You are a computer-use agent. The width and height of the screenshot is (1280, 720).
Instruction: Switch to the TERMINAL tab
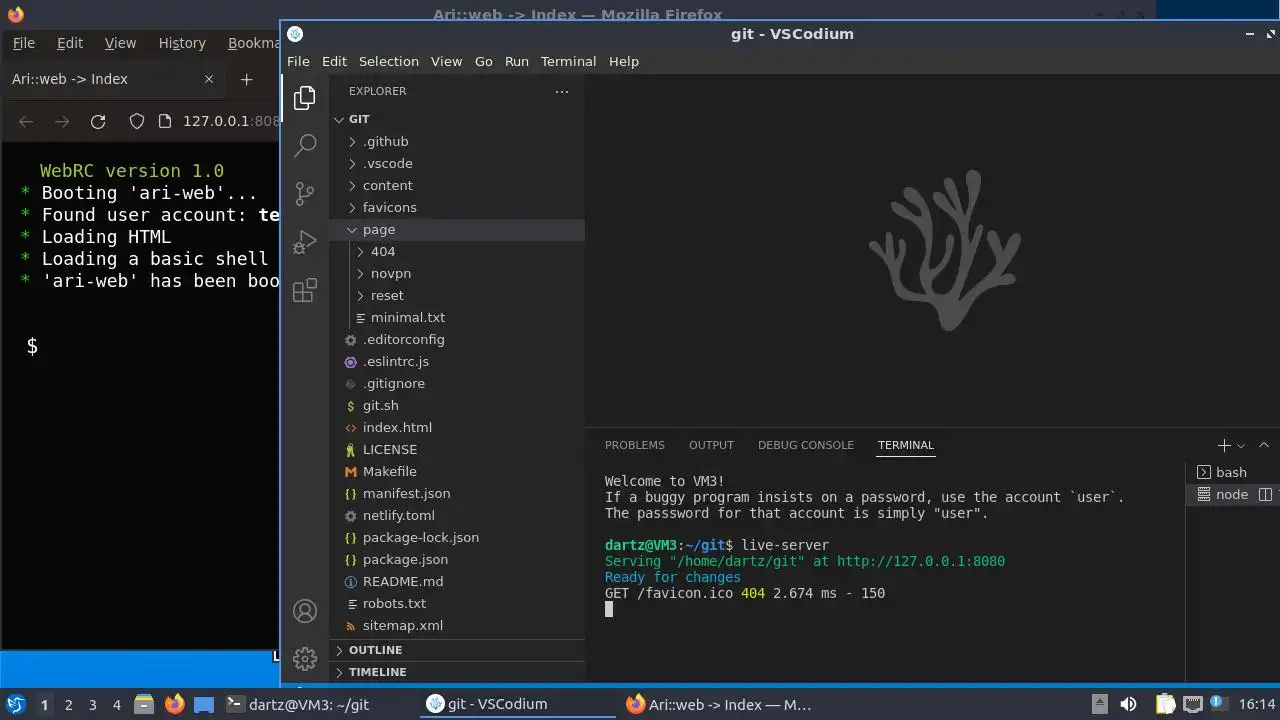tap(906, 445)
